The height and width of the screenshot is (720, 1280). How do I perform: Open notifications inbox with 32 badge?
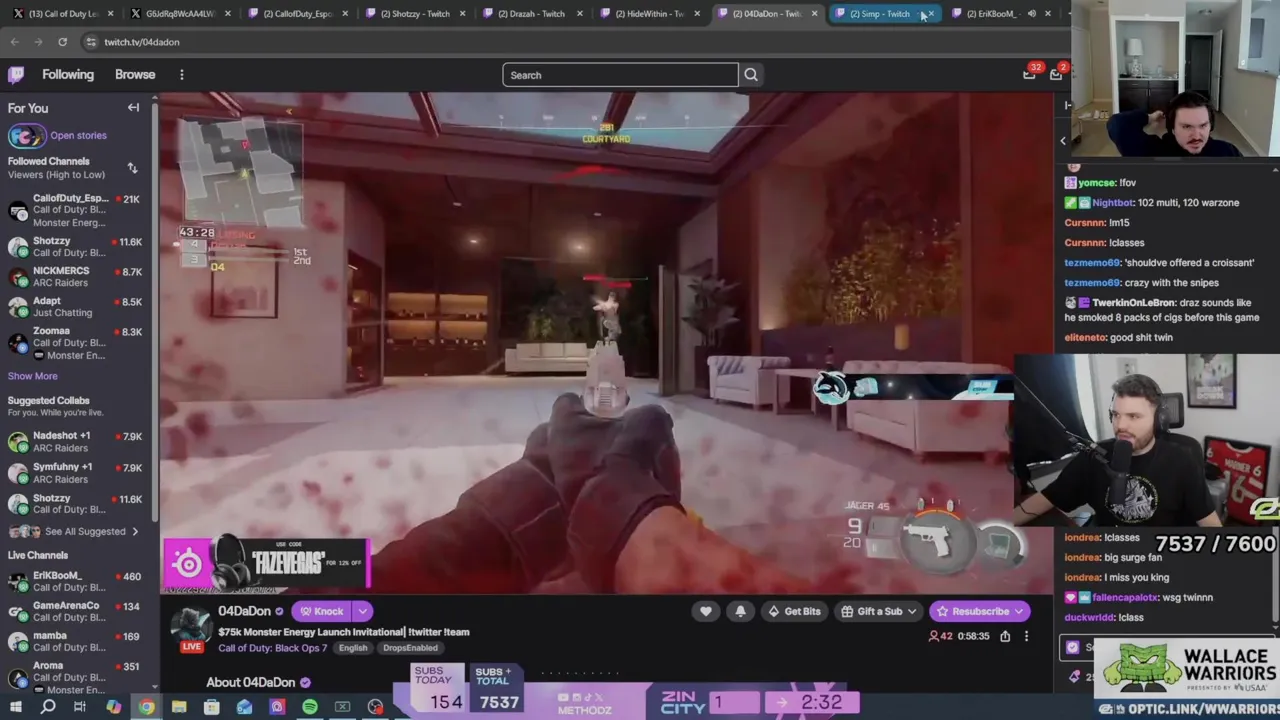1030,74
